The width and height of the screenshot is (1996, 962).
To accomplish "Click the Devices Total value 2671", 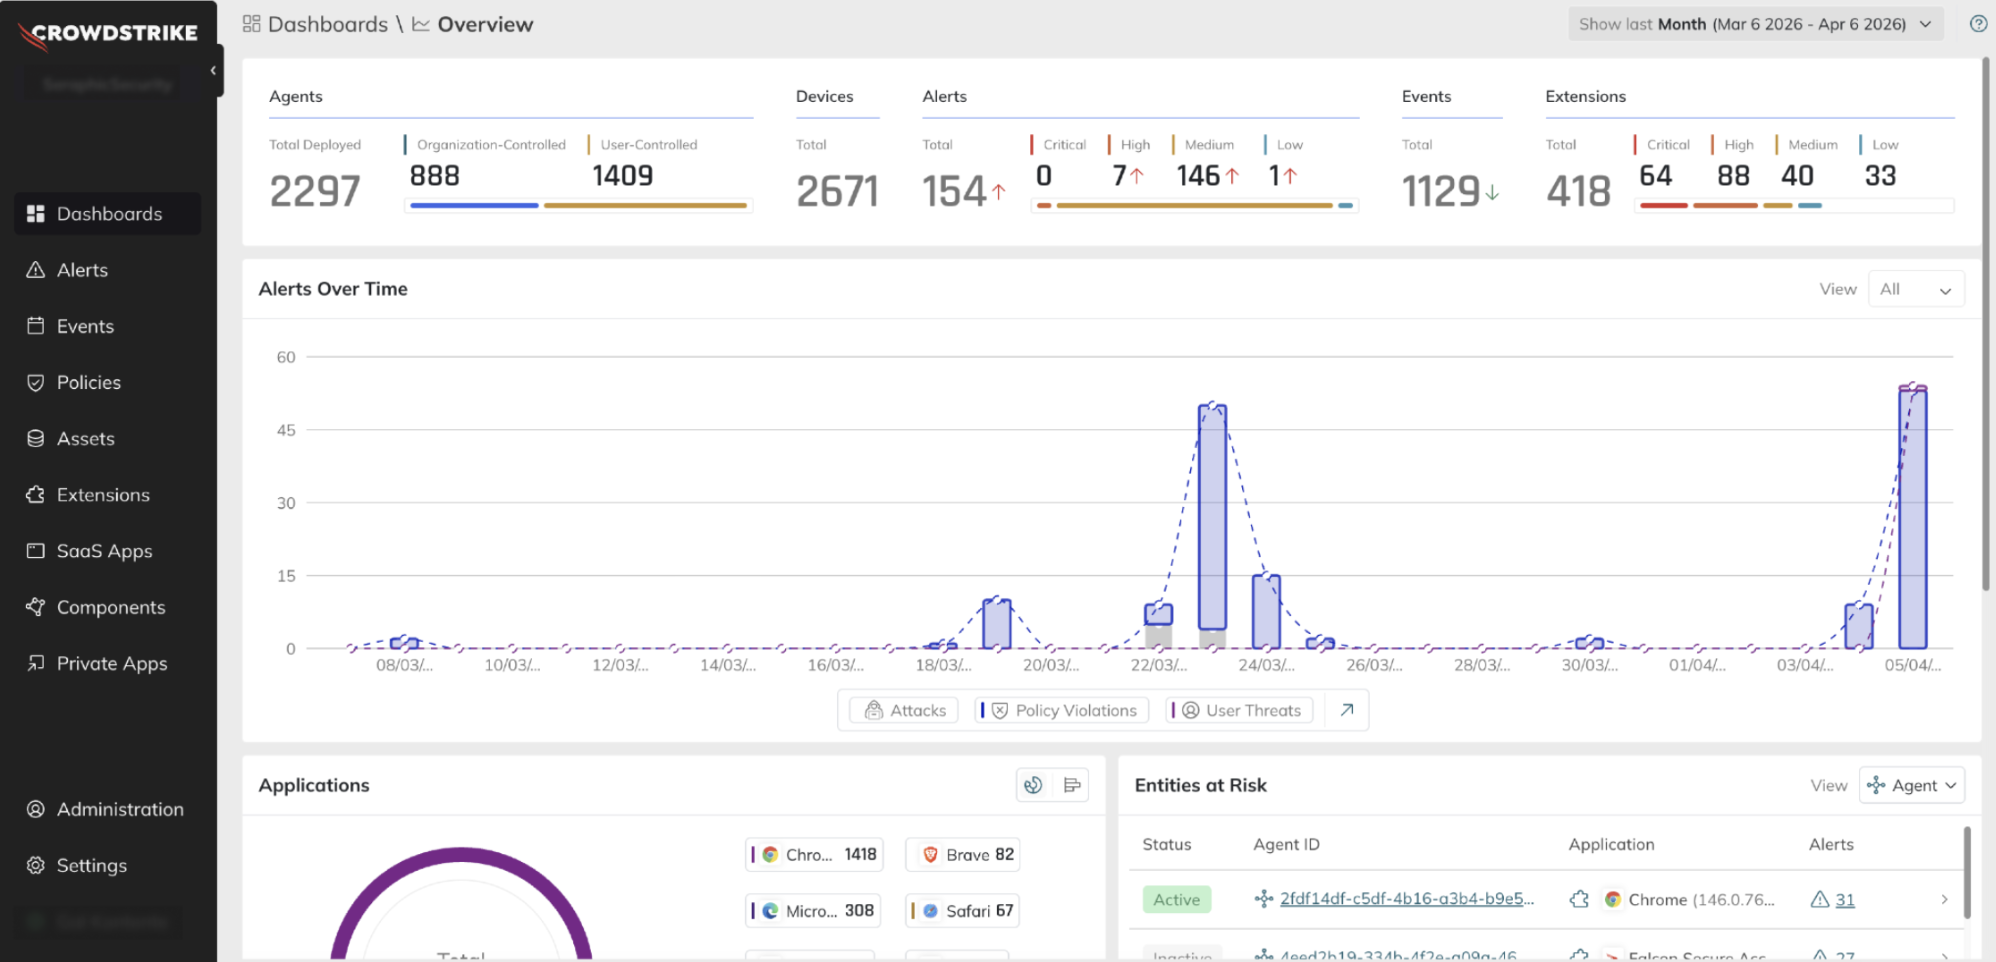I will click(837, 191).
